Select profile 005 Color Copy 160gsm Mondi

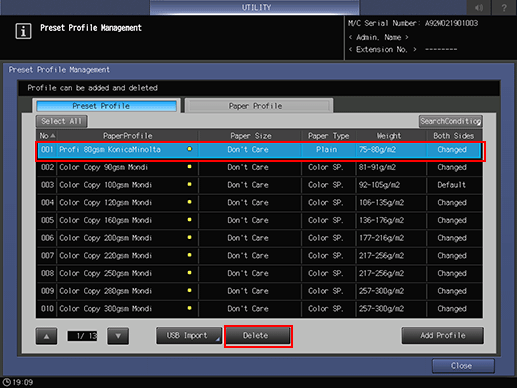259,220
